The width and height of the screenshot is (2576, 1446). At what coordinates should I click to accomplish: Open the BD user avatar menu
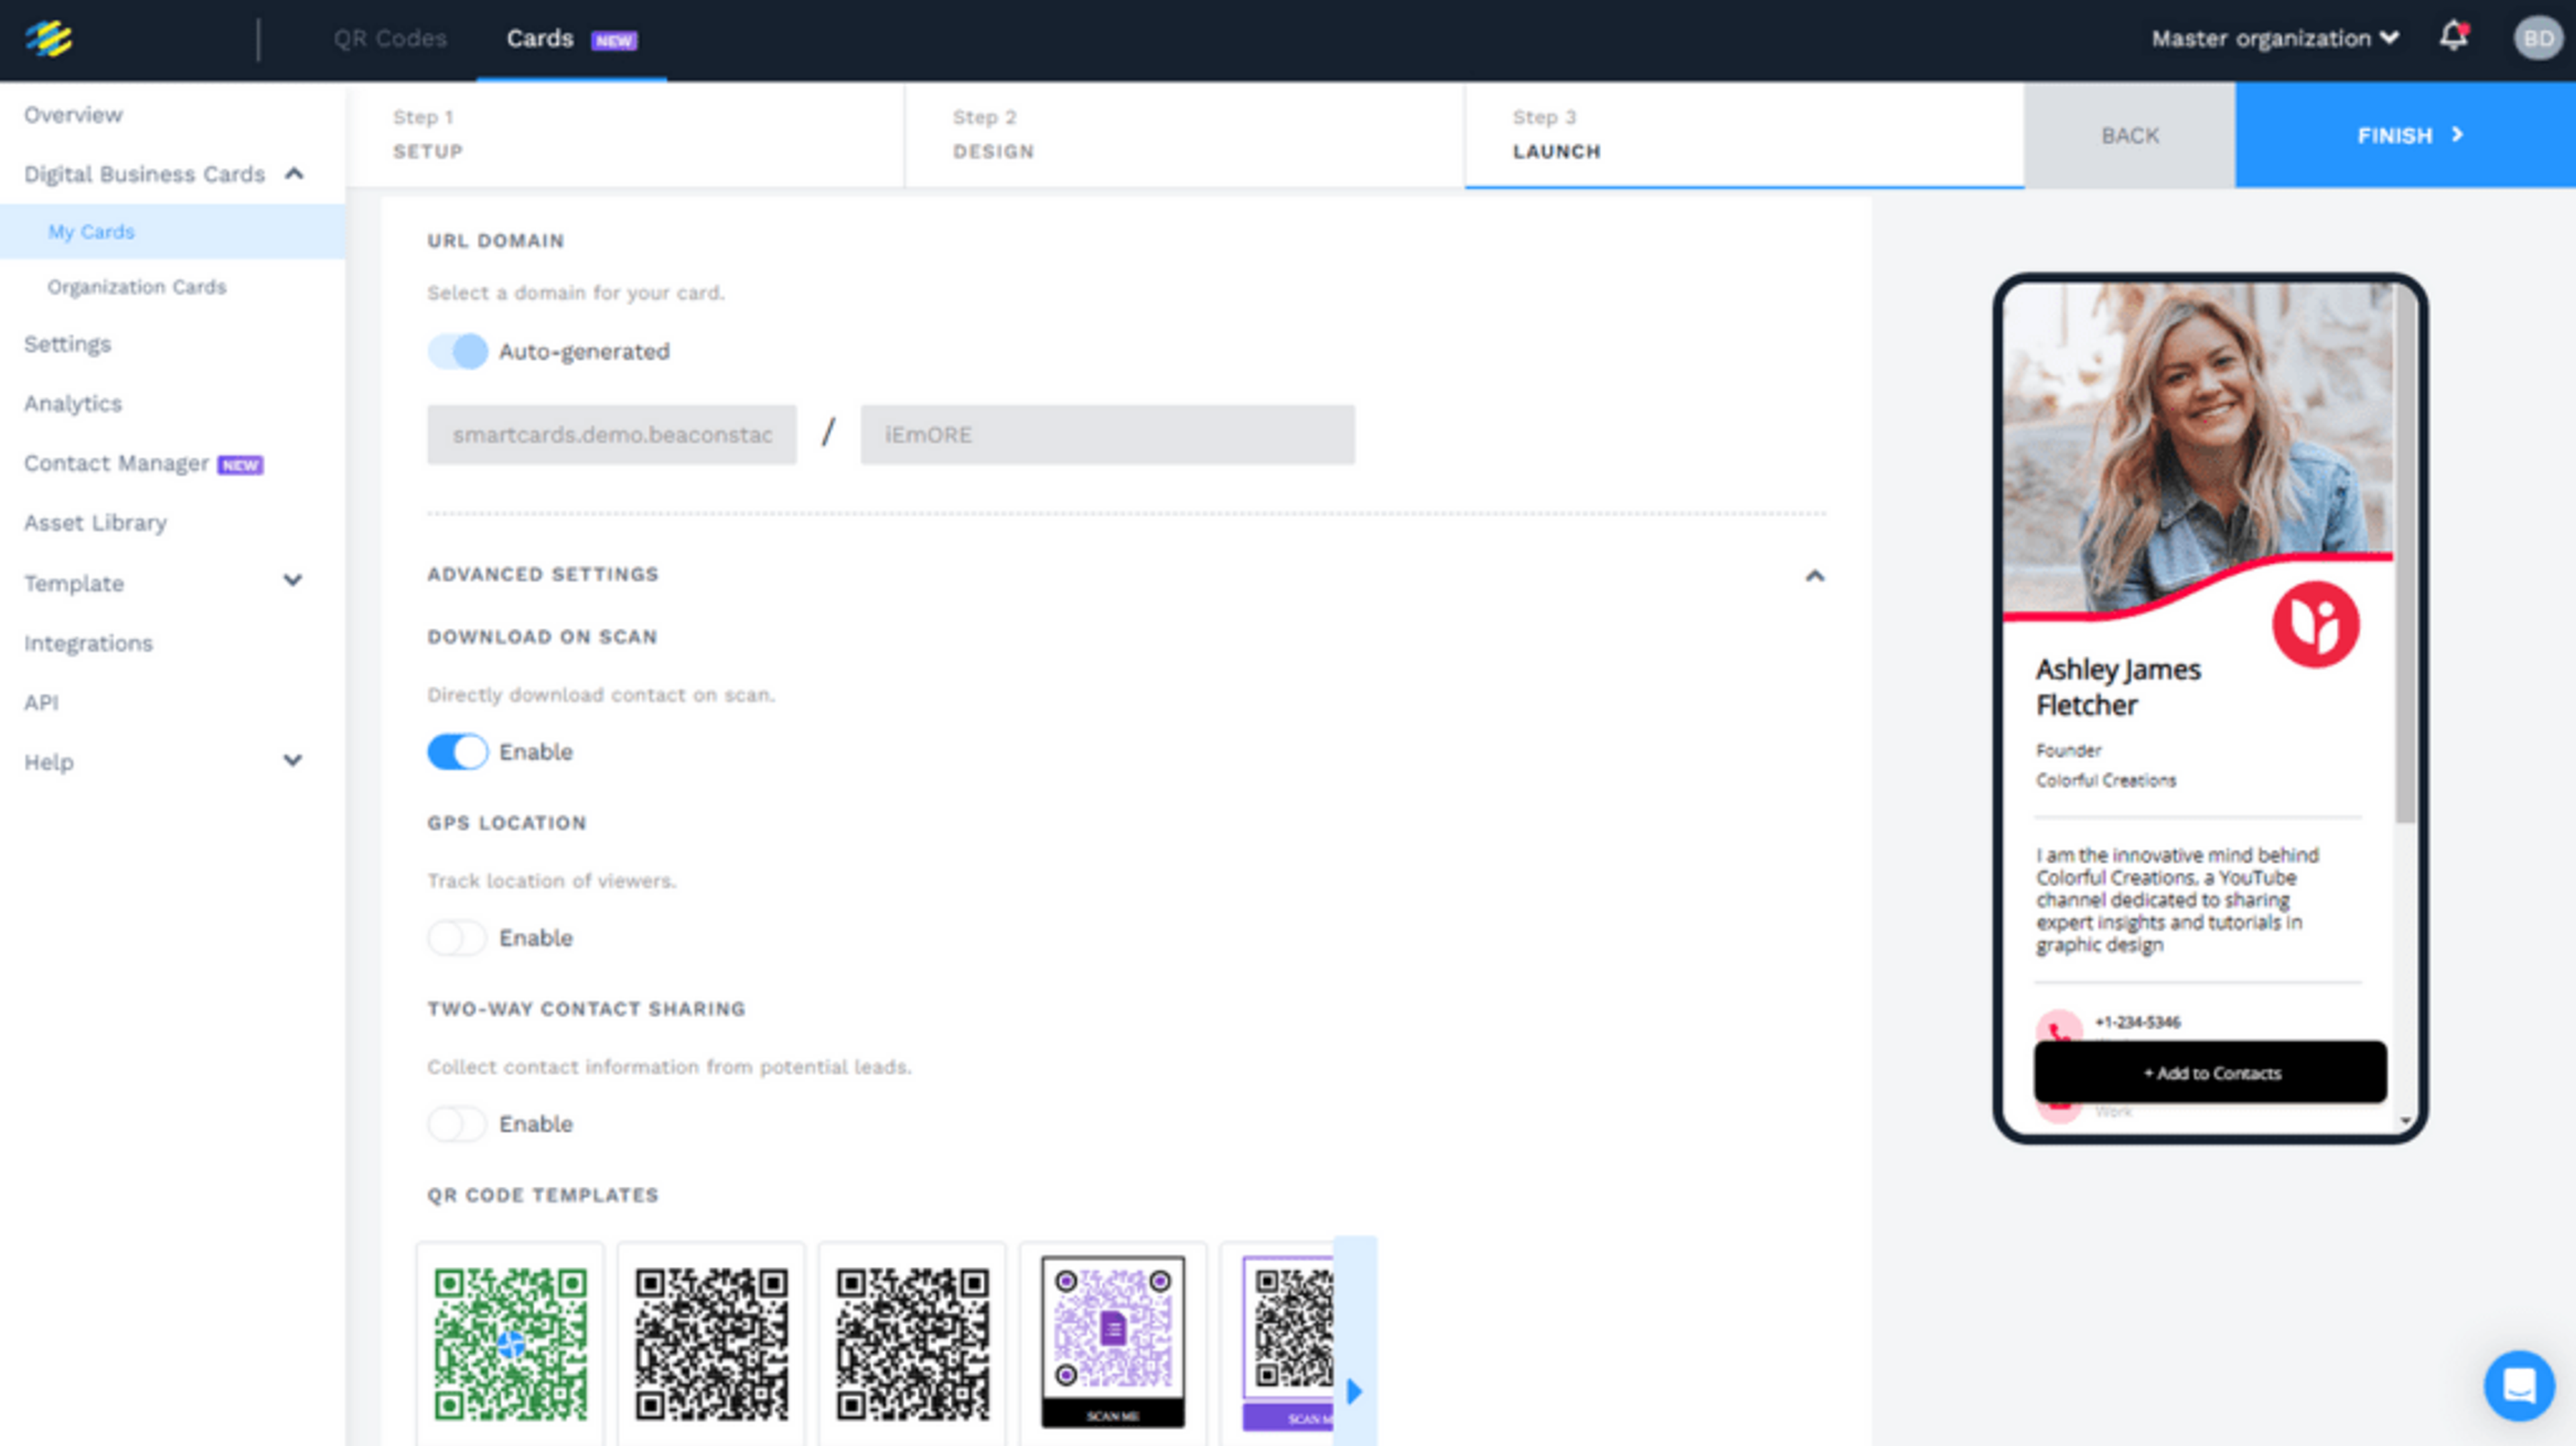(2537, 39)
